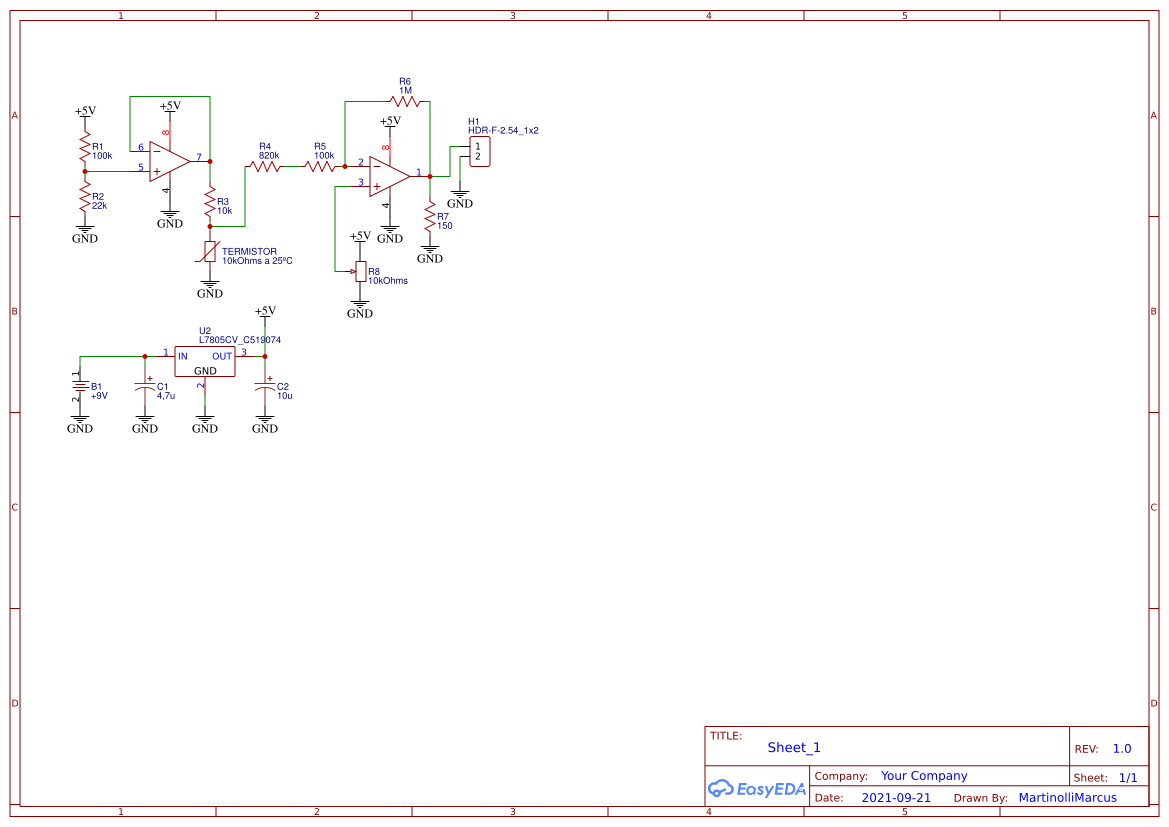Select the R3 10k resistor

(x=210, y=204)
